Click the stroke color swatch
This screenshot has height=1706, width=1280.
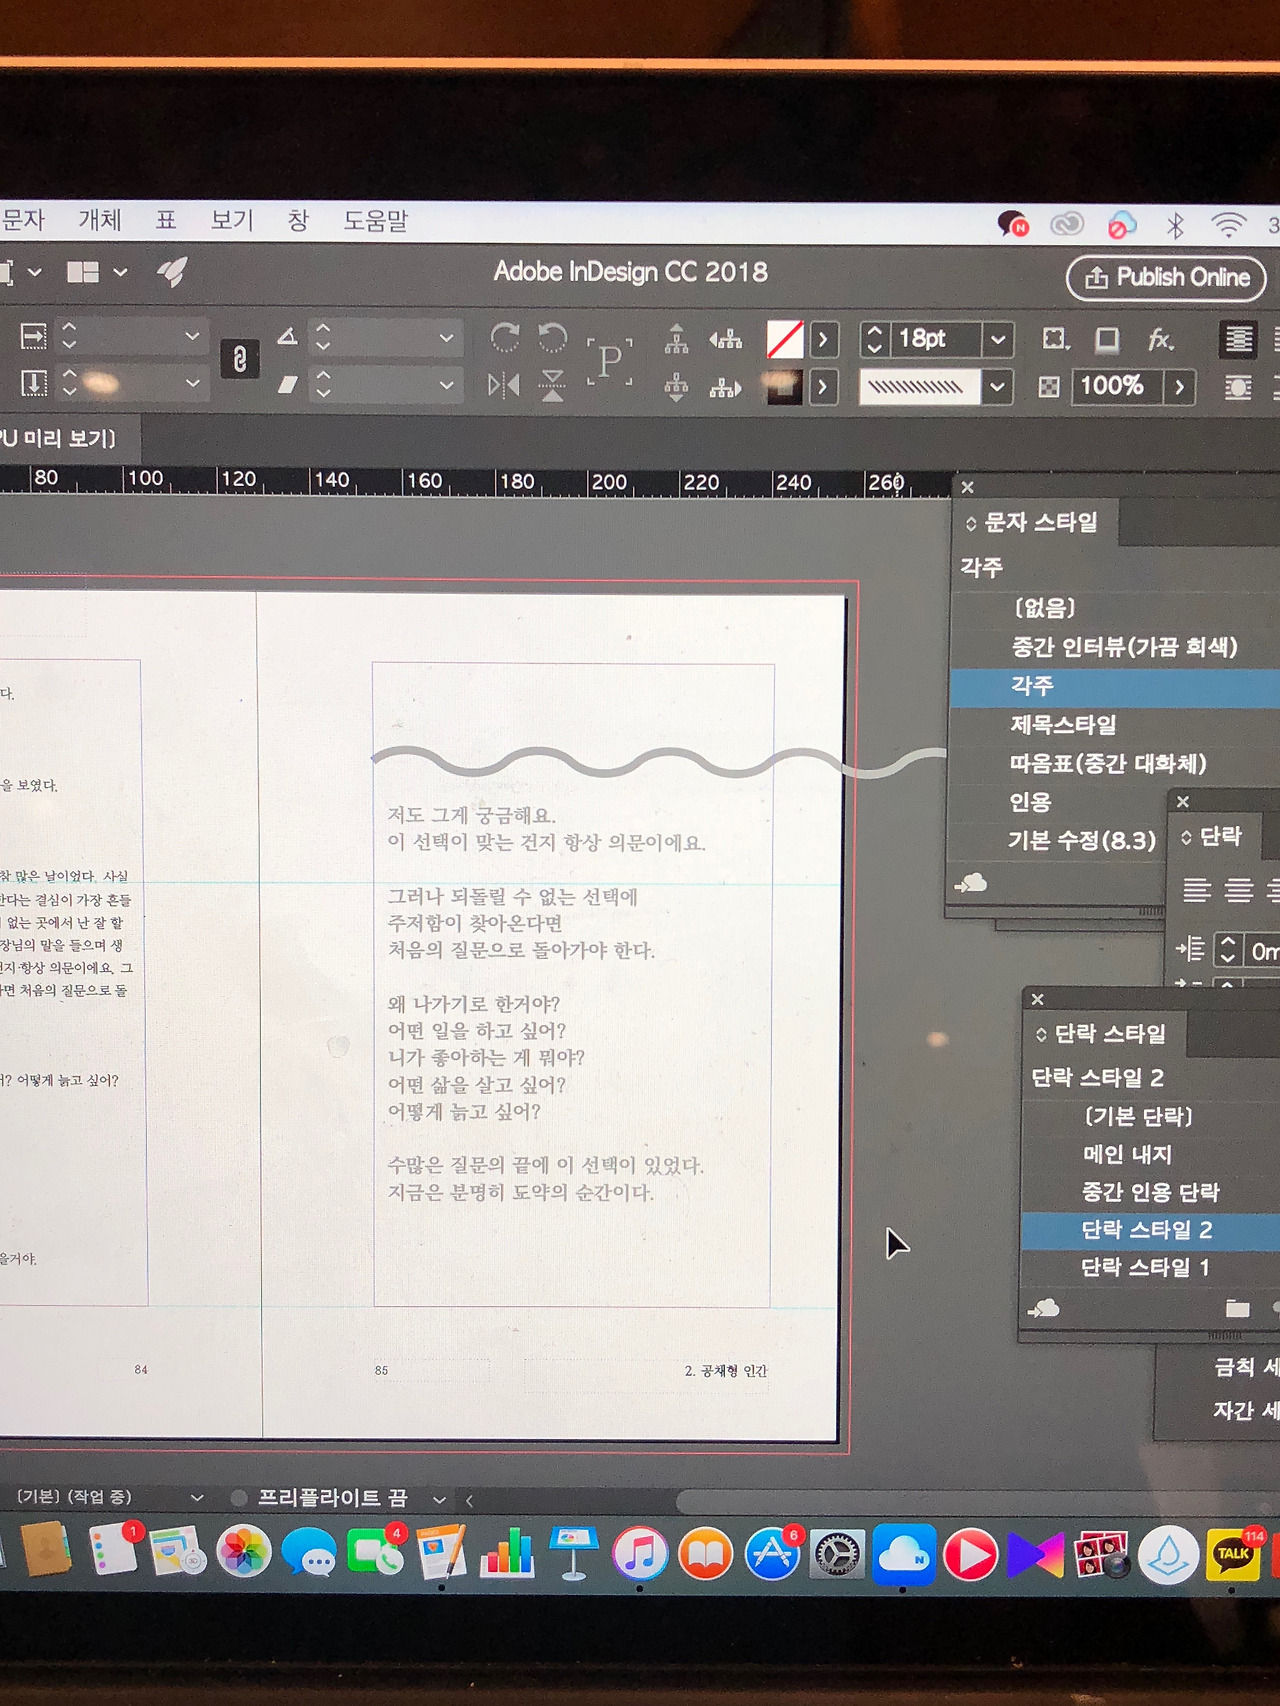[x=785, y=387]
